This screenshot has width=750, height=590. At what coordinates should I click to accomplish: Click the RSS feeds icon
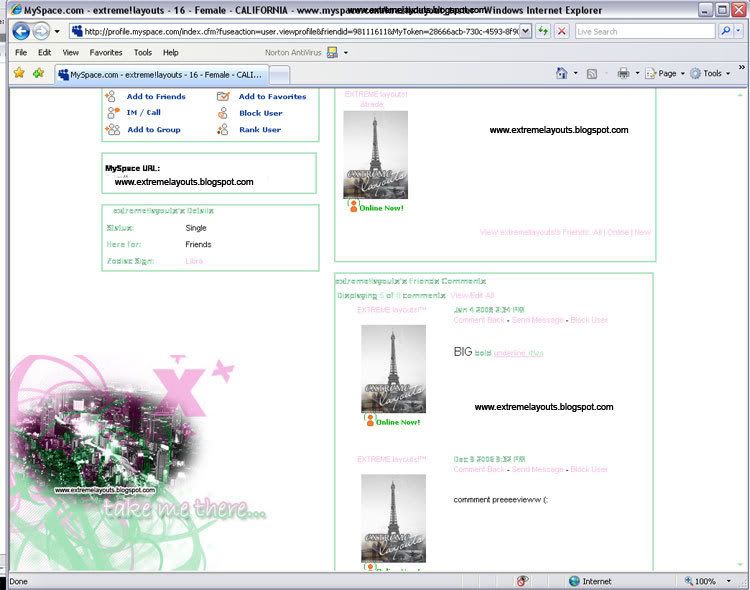click(592, 74)
